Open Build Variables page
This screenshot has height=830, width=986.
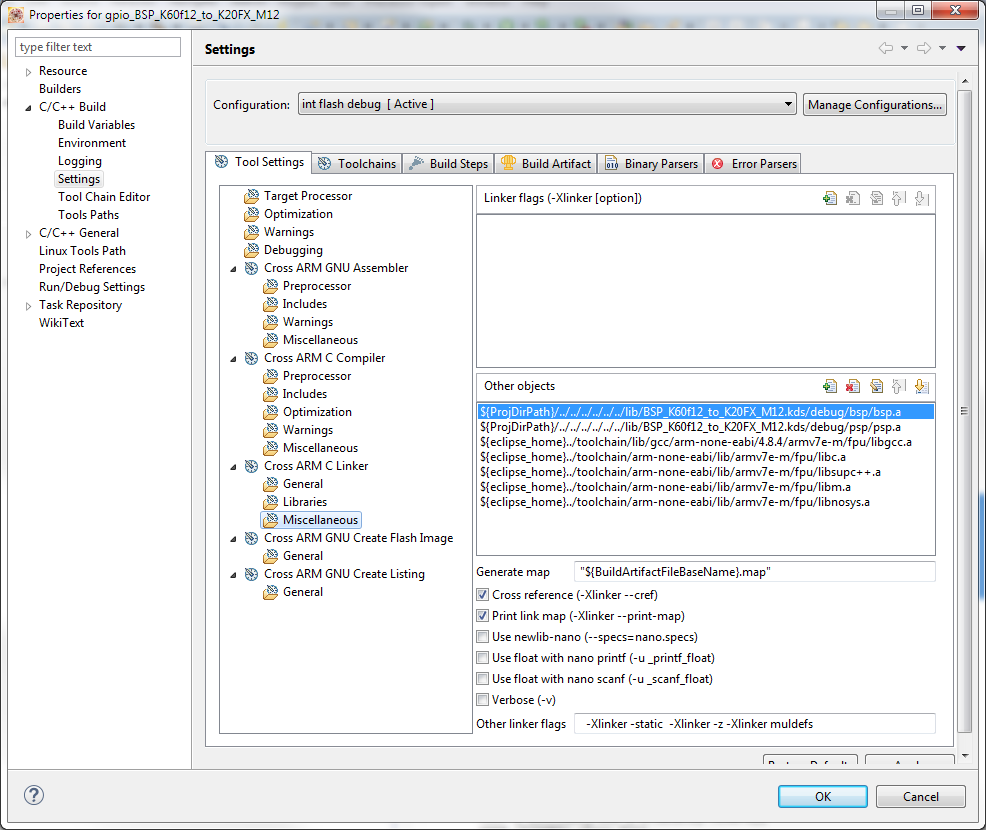pyautogui.click(x=96, y=124)
